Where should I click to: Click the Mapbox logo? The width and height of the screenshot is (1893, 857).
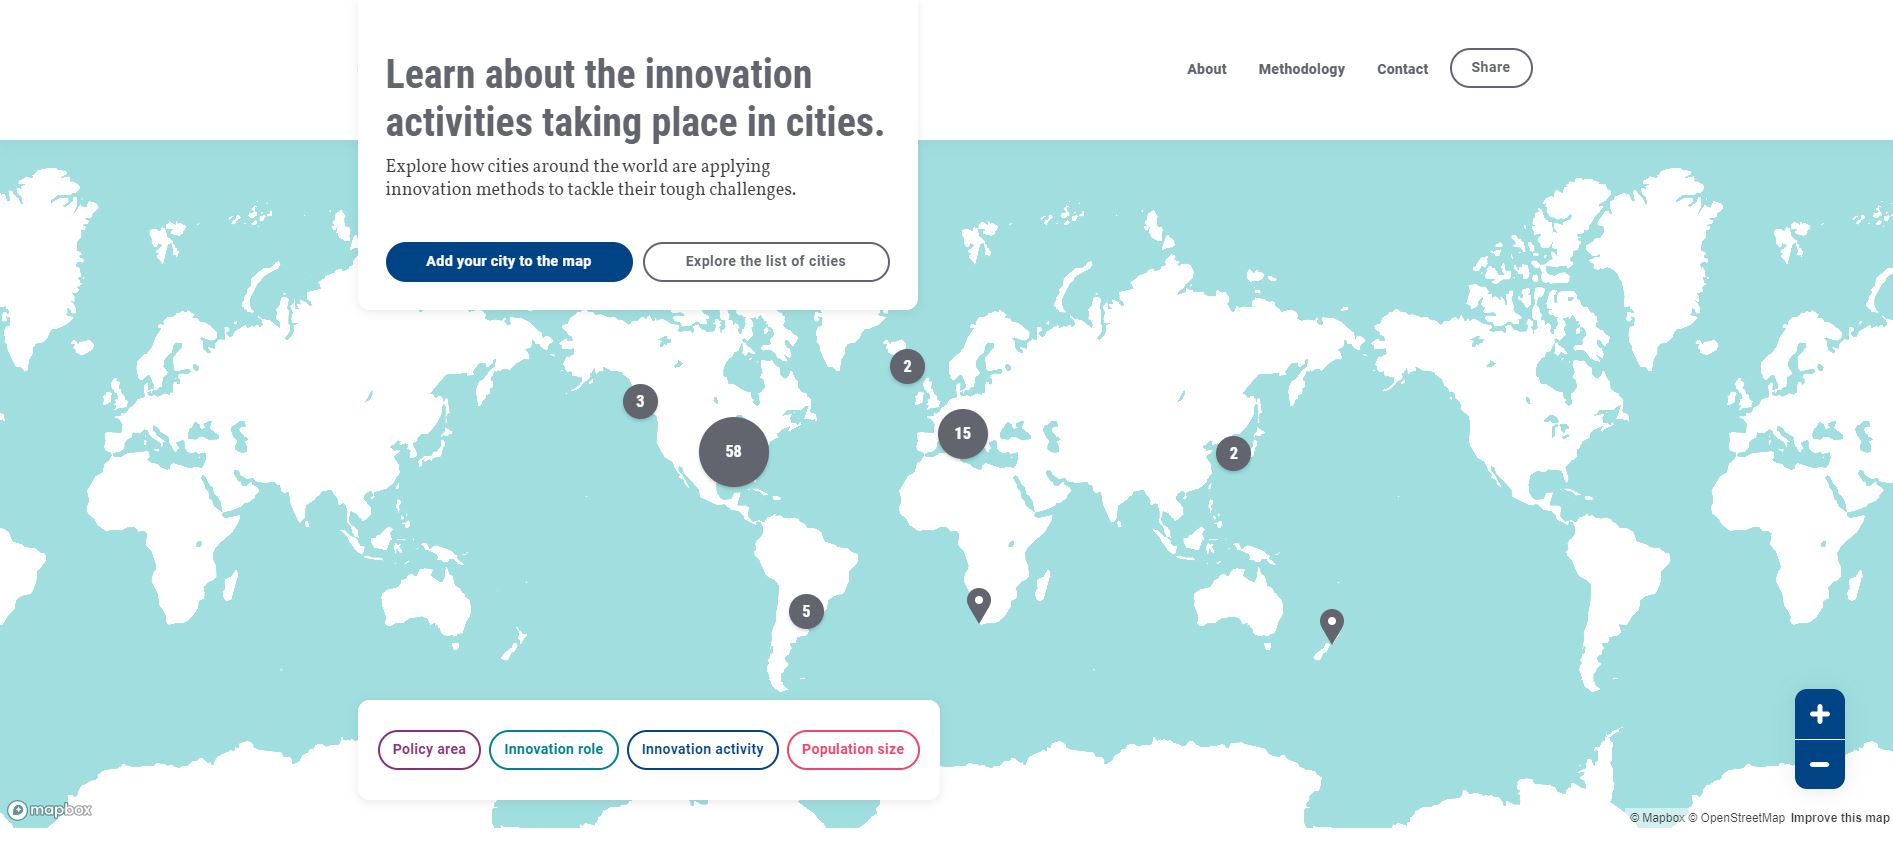[x=50, y=810]
